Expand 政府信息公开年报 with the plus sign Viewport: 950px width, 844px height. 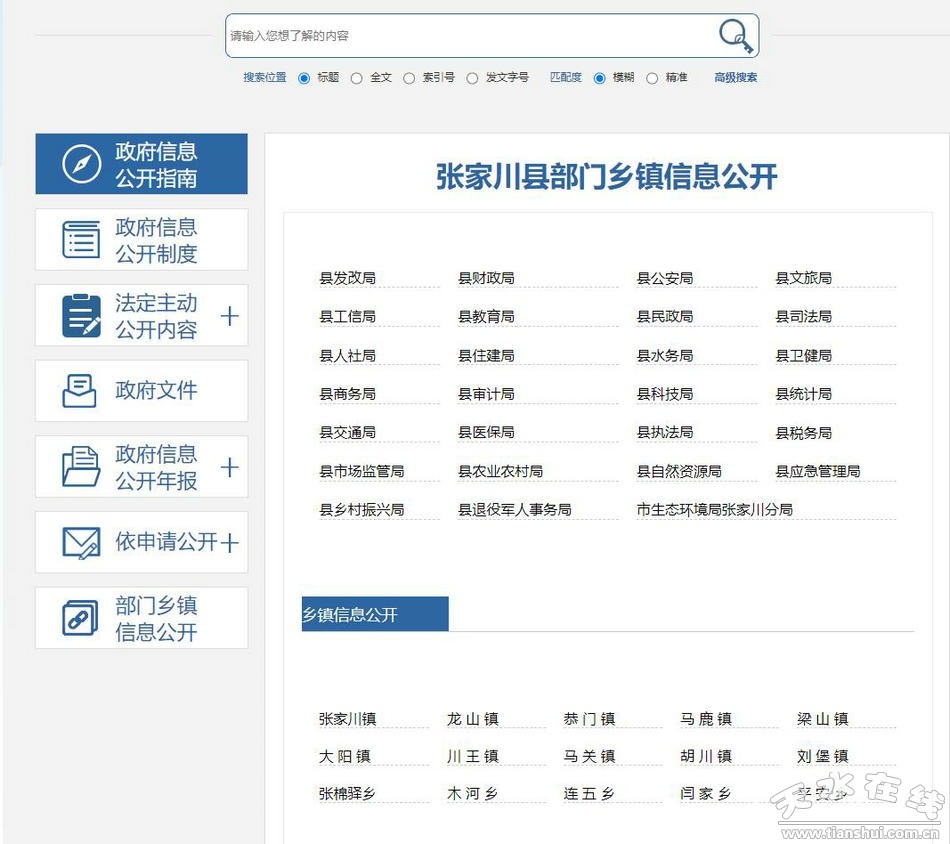point(230,467)
